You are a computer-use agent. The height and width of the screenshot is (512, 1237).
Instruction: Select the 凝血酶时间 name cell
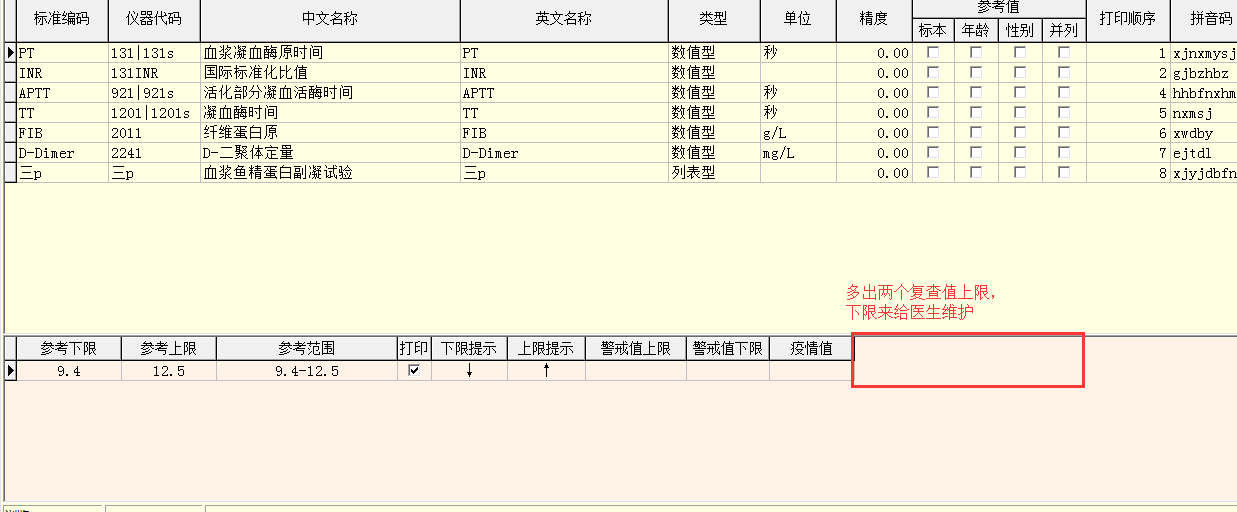pyautogui.click(x=330, y=112)
